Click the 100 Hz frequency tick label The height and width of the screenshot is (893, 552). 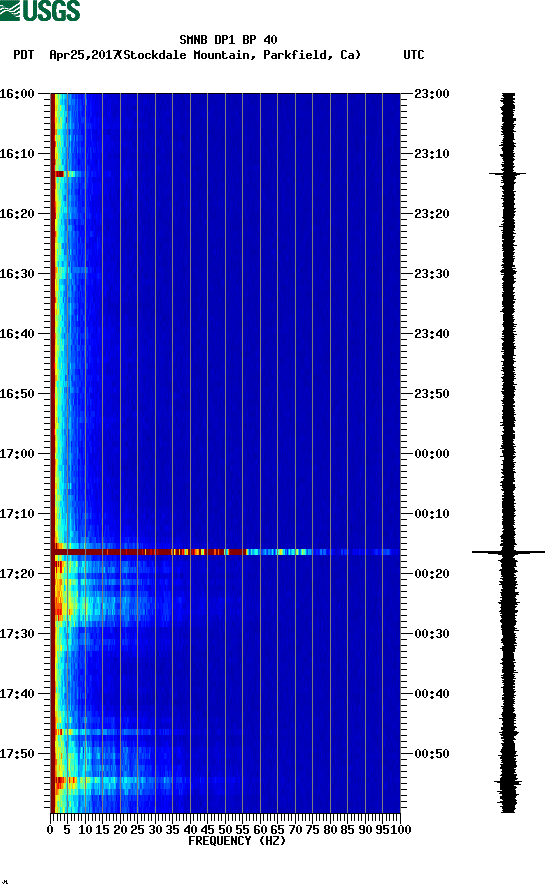coord(400,830)
